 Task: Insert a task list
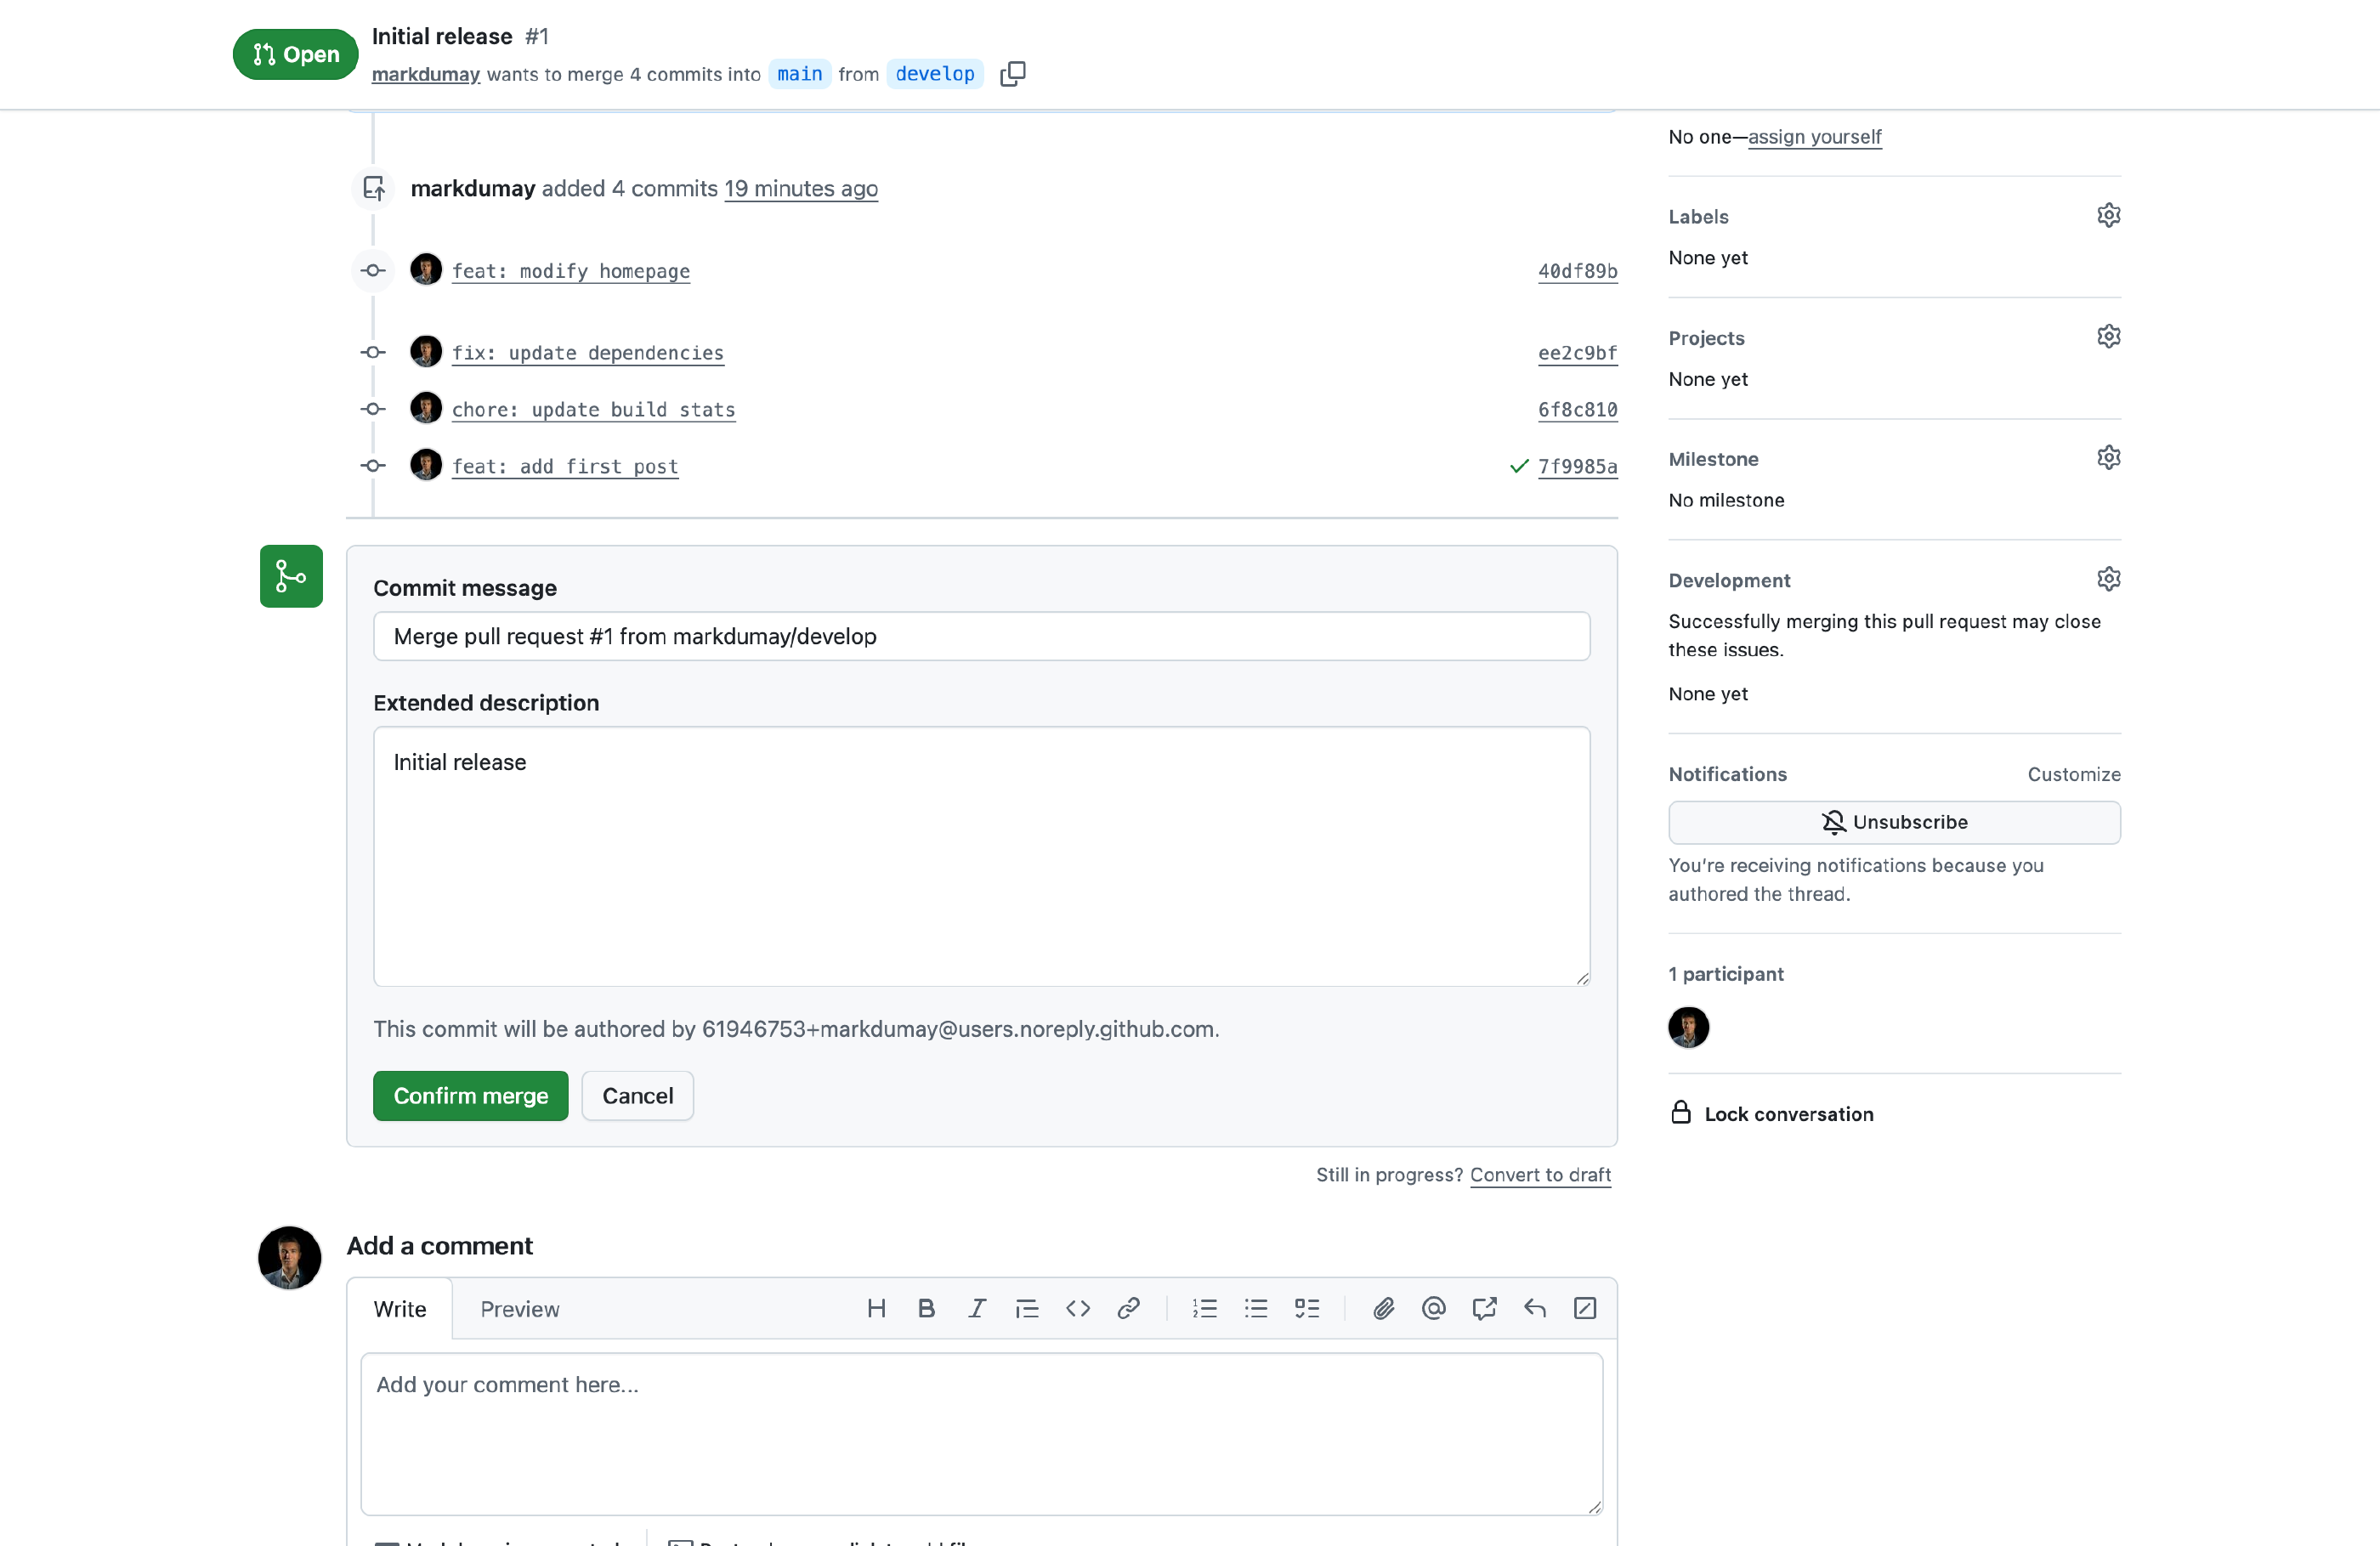click(x=1306, y=1308)
